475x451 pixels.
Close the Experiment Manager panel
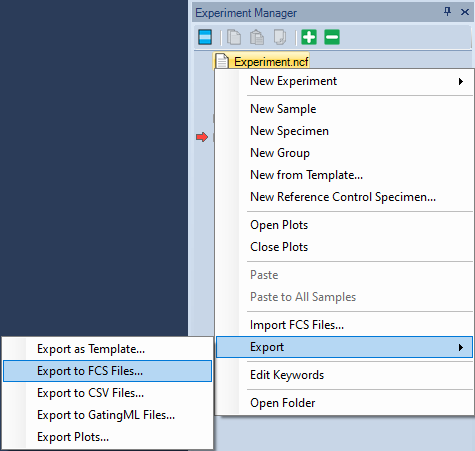(x=465, y=12)
